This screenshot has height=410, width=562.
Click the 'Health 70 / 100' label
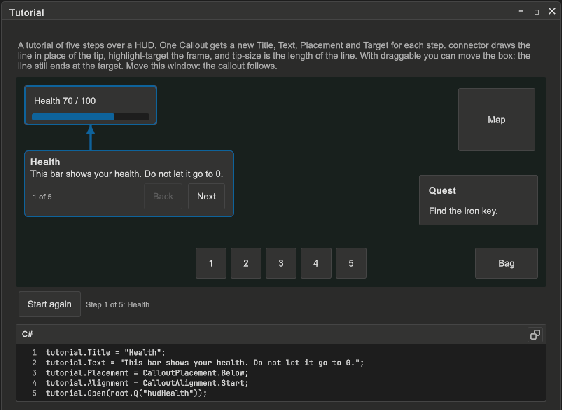pyautogui.click(x=65, y=101)
